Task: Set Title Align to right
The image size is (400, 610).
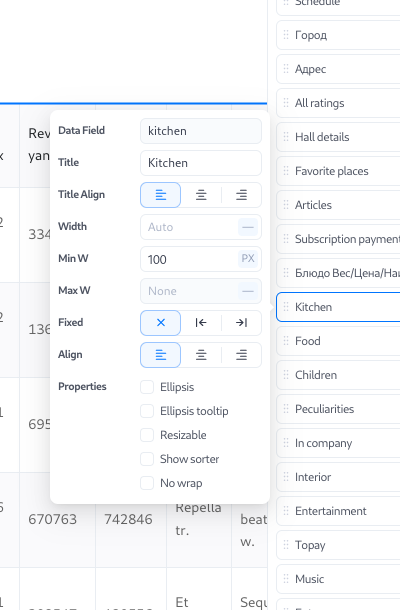Action: click(x=241, y=195)
